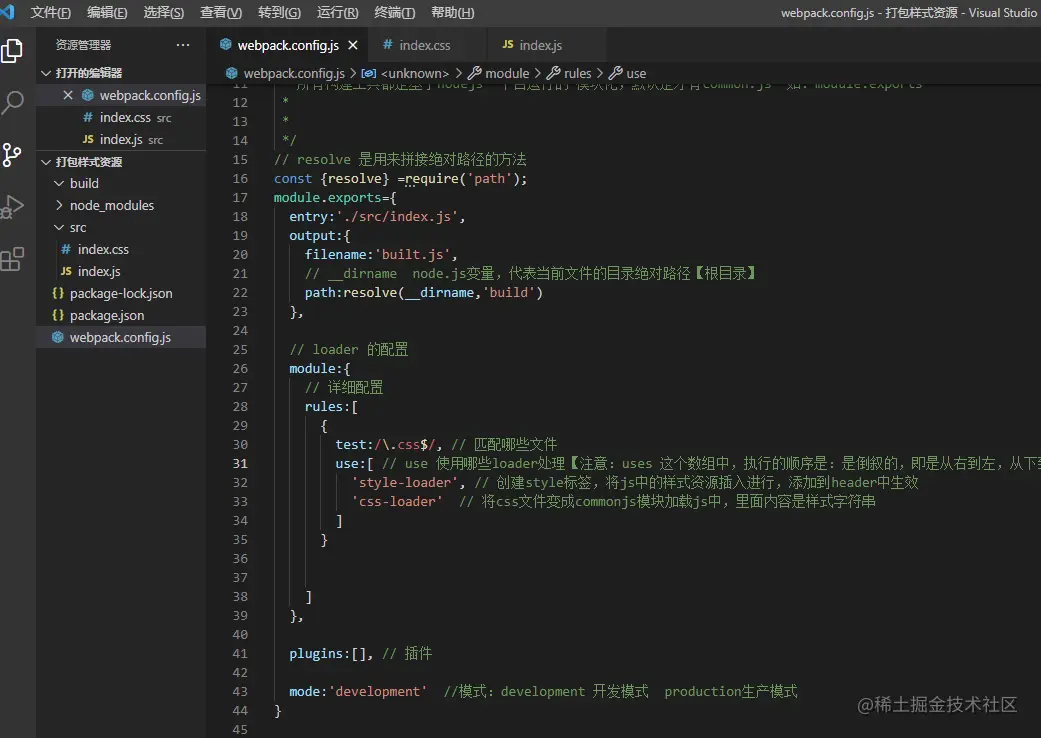Open the 转到(G) menu
Screen dimensions: 1041x738
point(279,13)
